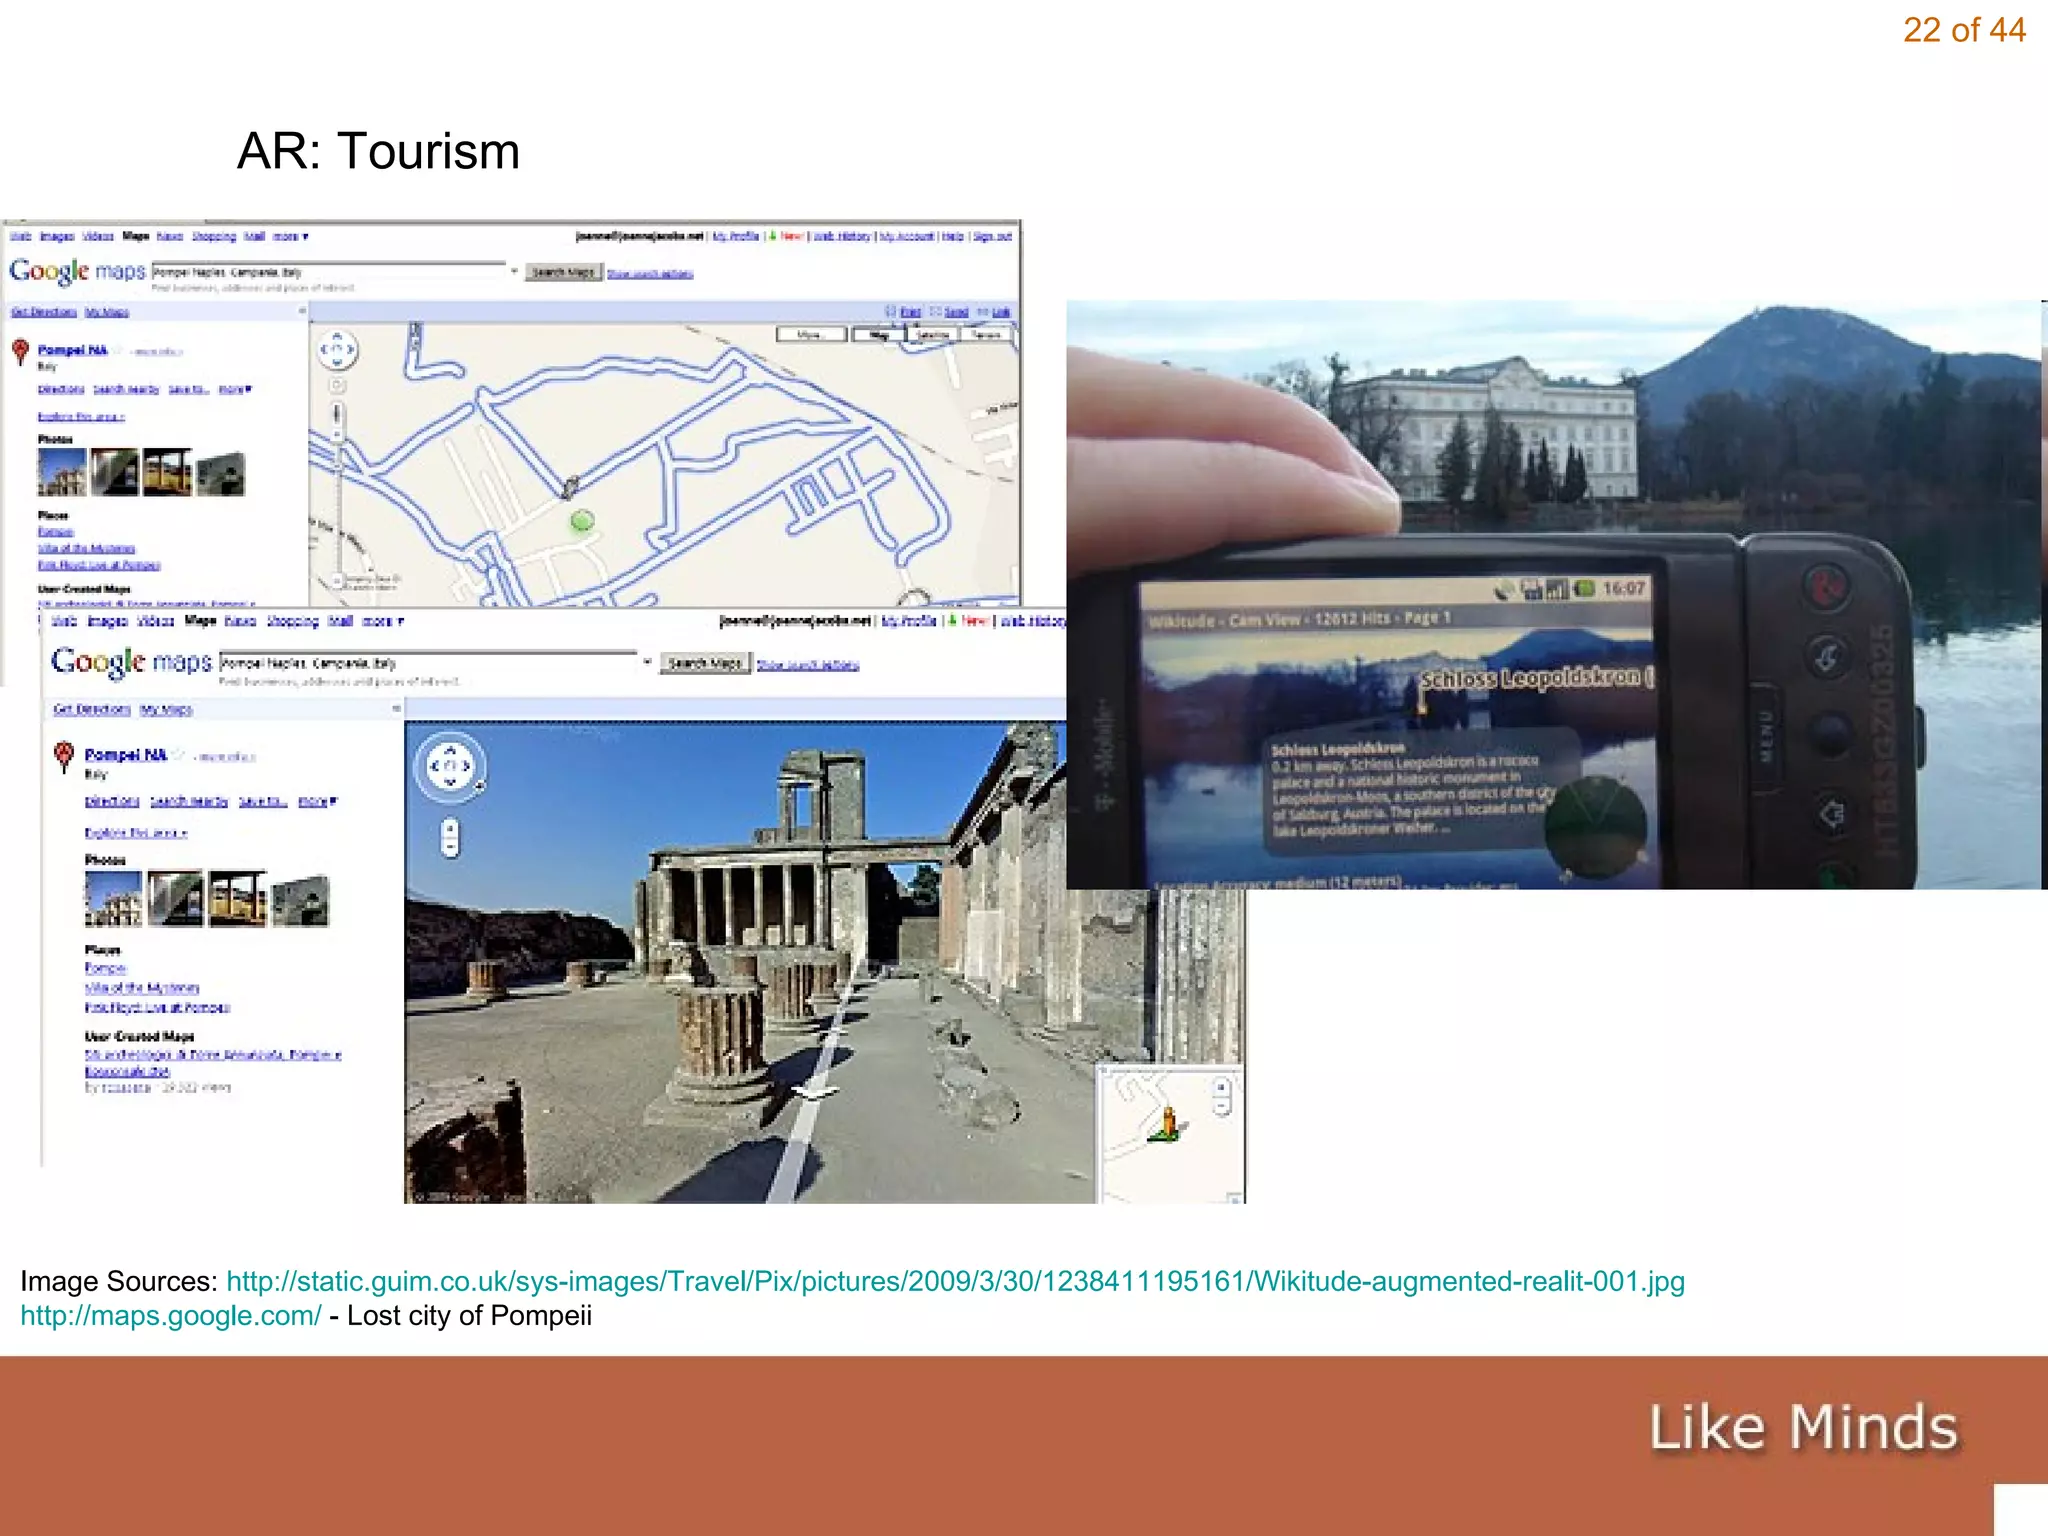The width and height of the screenshot is (2048, 1536).
Task: Click the search field in map-view screenshot
Action: point(329,271)
